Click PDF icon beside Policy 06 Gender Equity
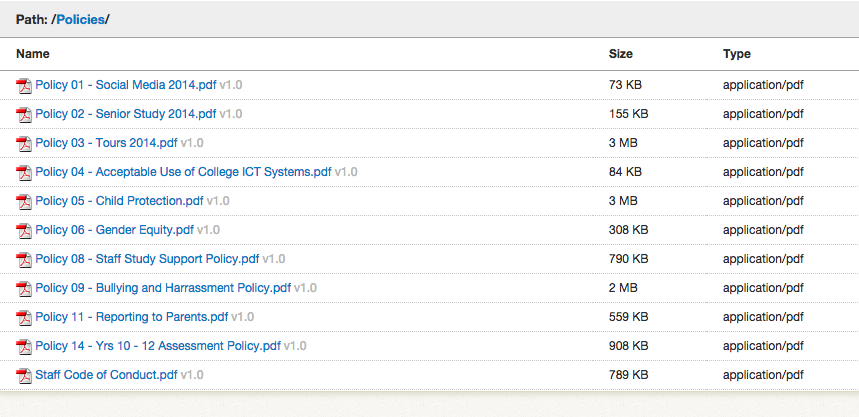Screen dimensions: 859x417 pyautogui.click(x=24, y=231)
